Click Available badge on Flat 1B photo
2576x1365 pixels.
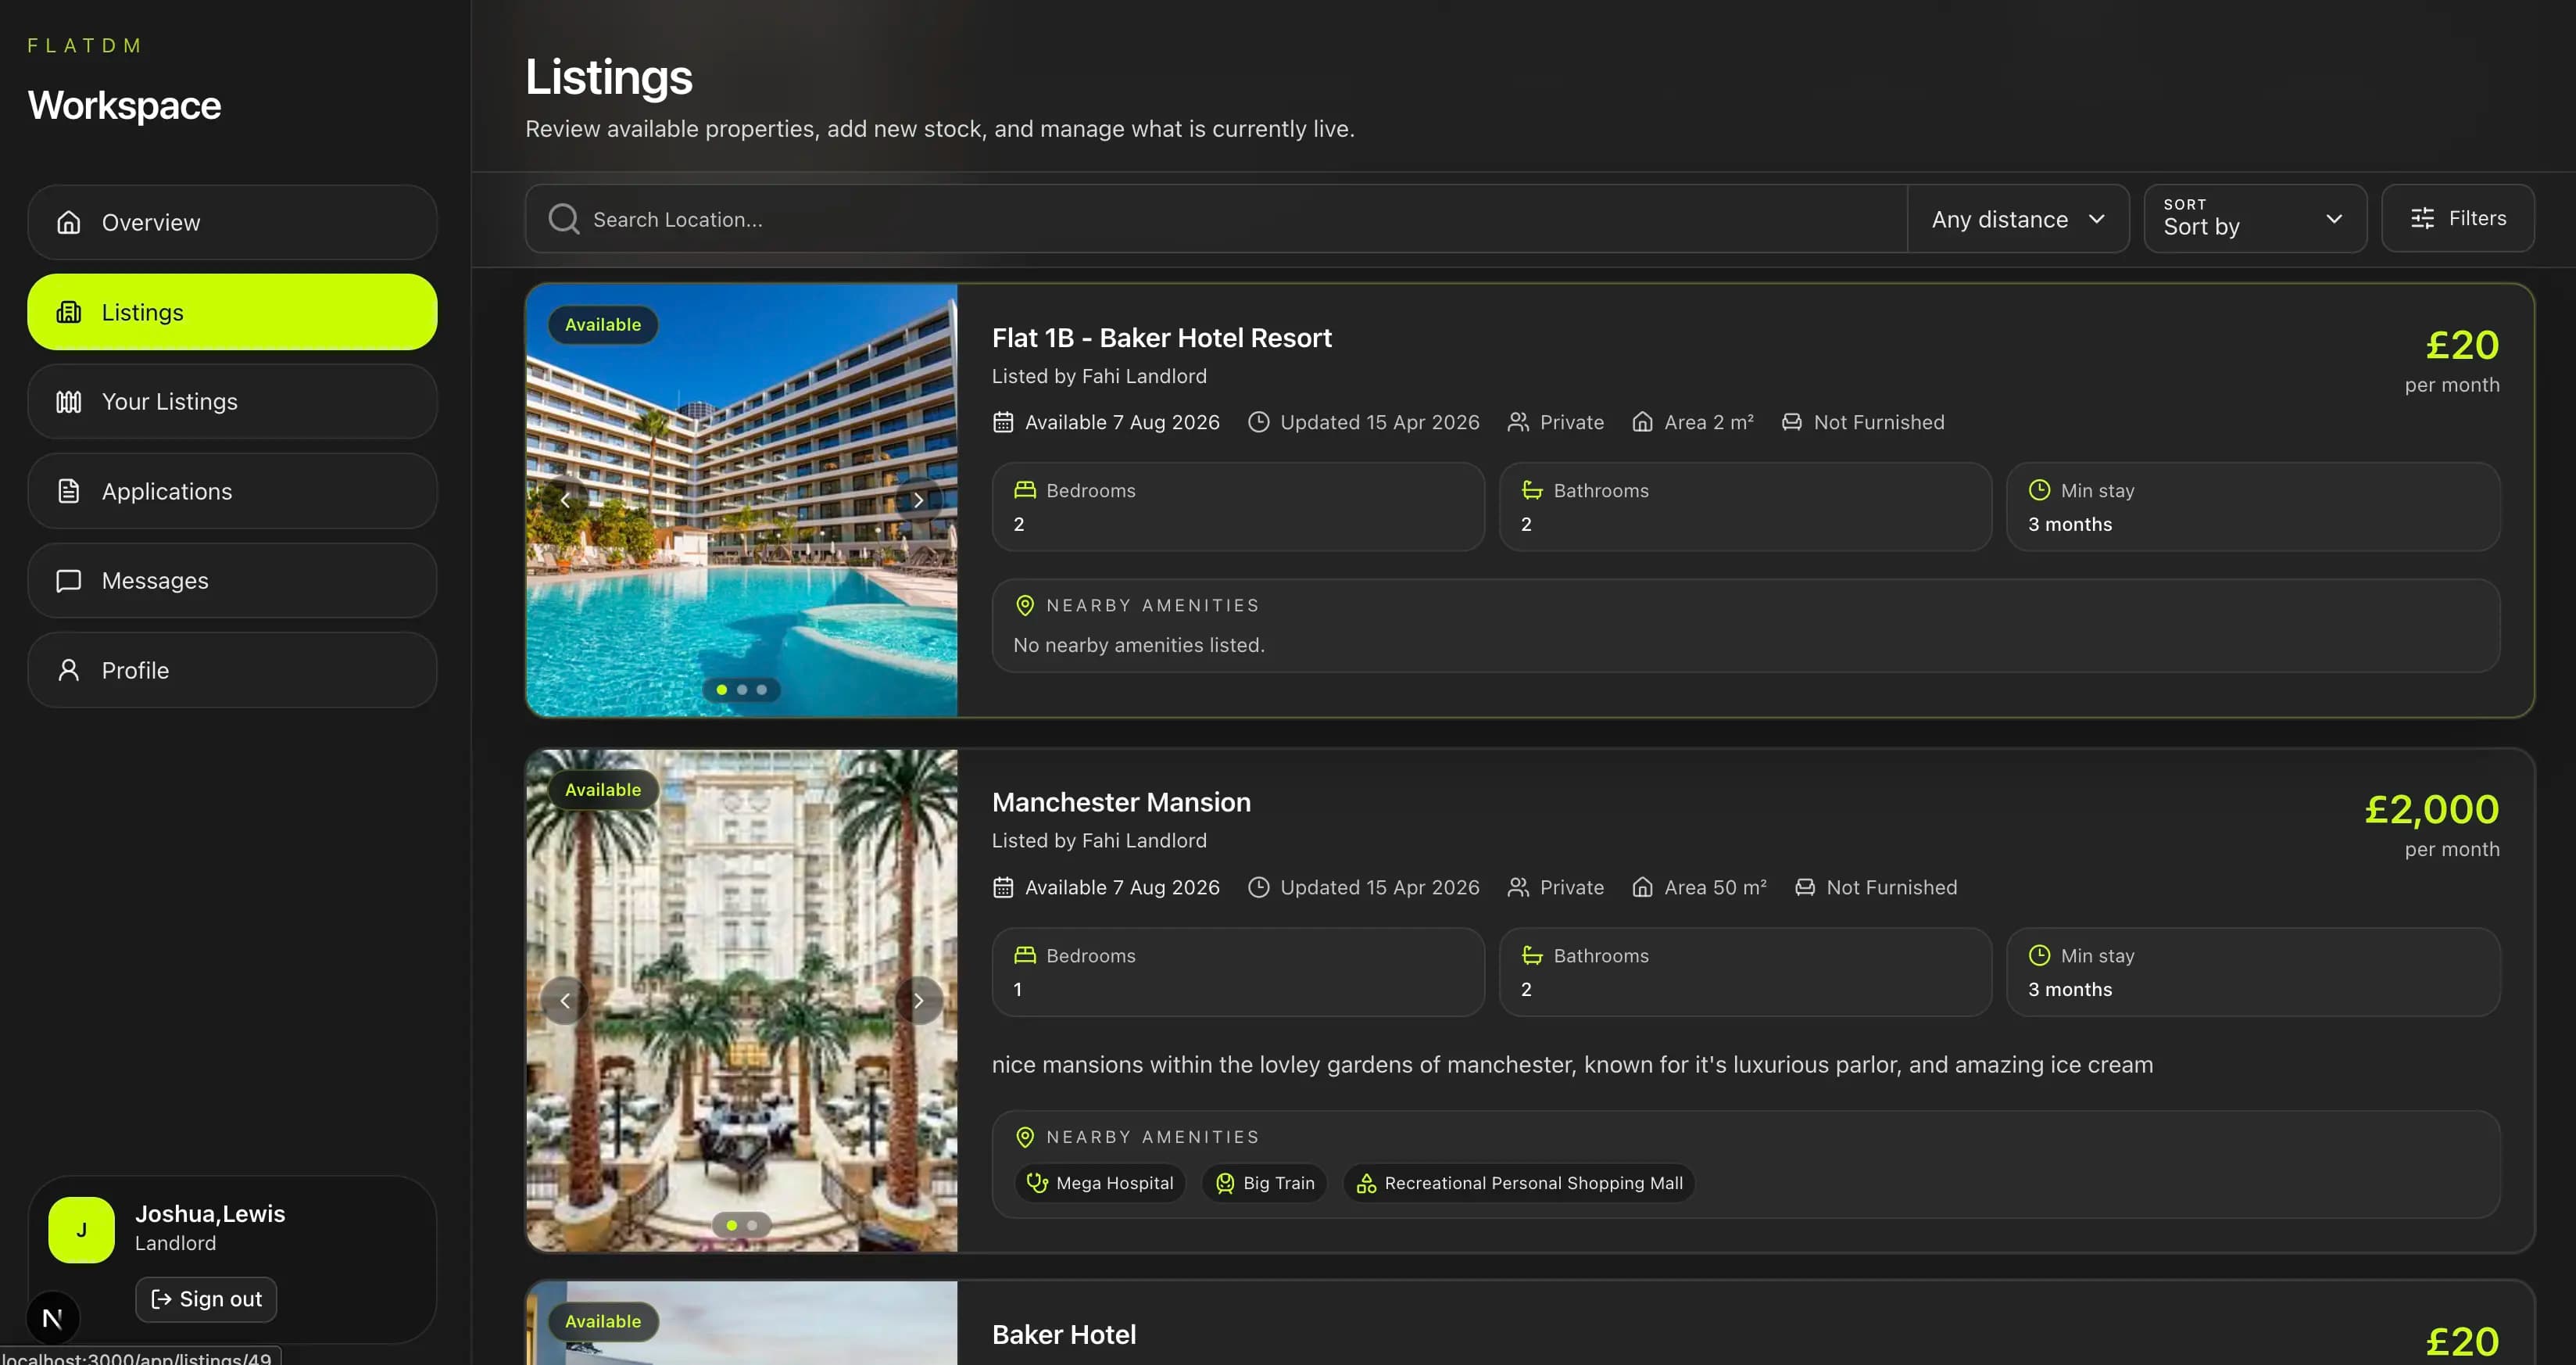pyautogui.click(x=603, y=325)
